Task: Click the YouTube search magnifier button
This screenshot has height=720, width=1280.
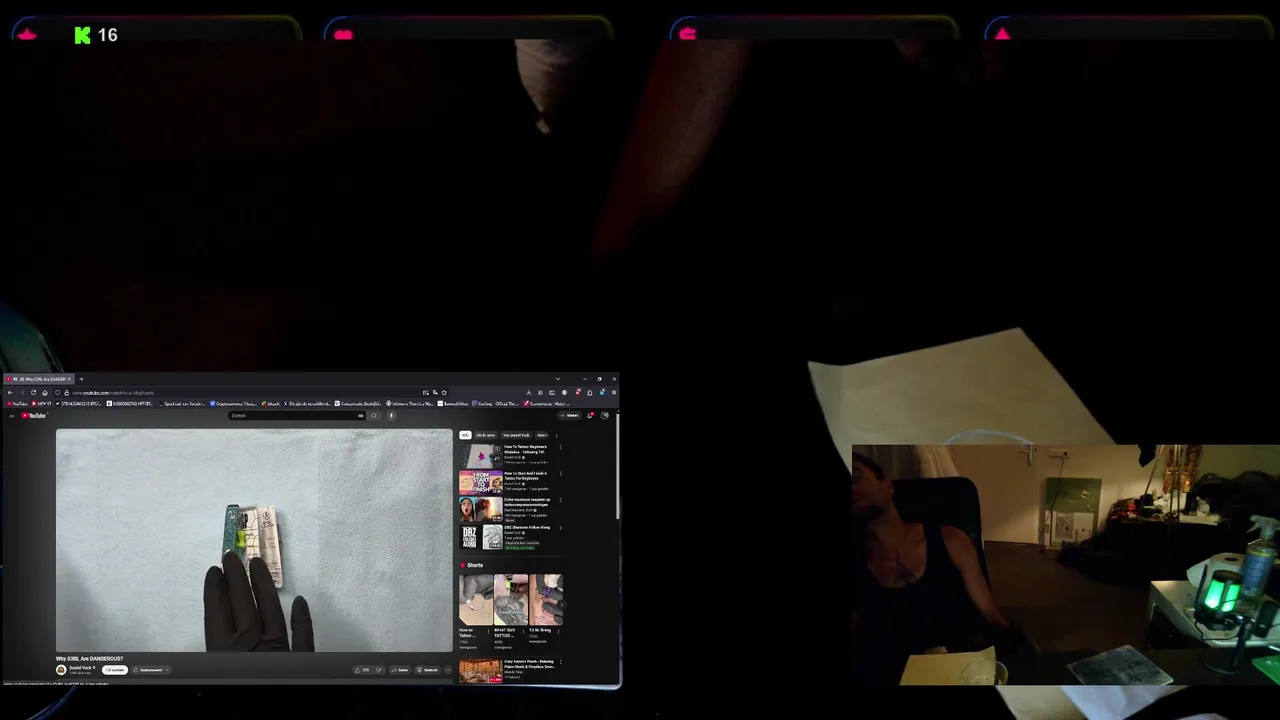Action: tap(374, 416)
